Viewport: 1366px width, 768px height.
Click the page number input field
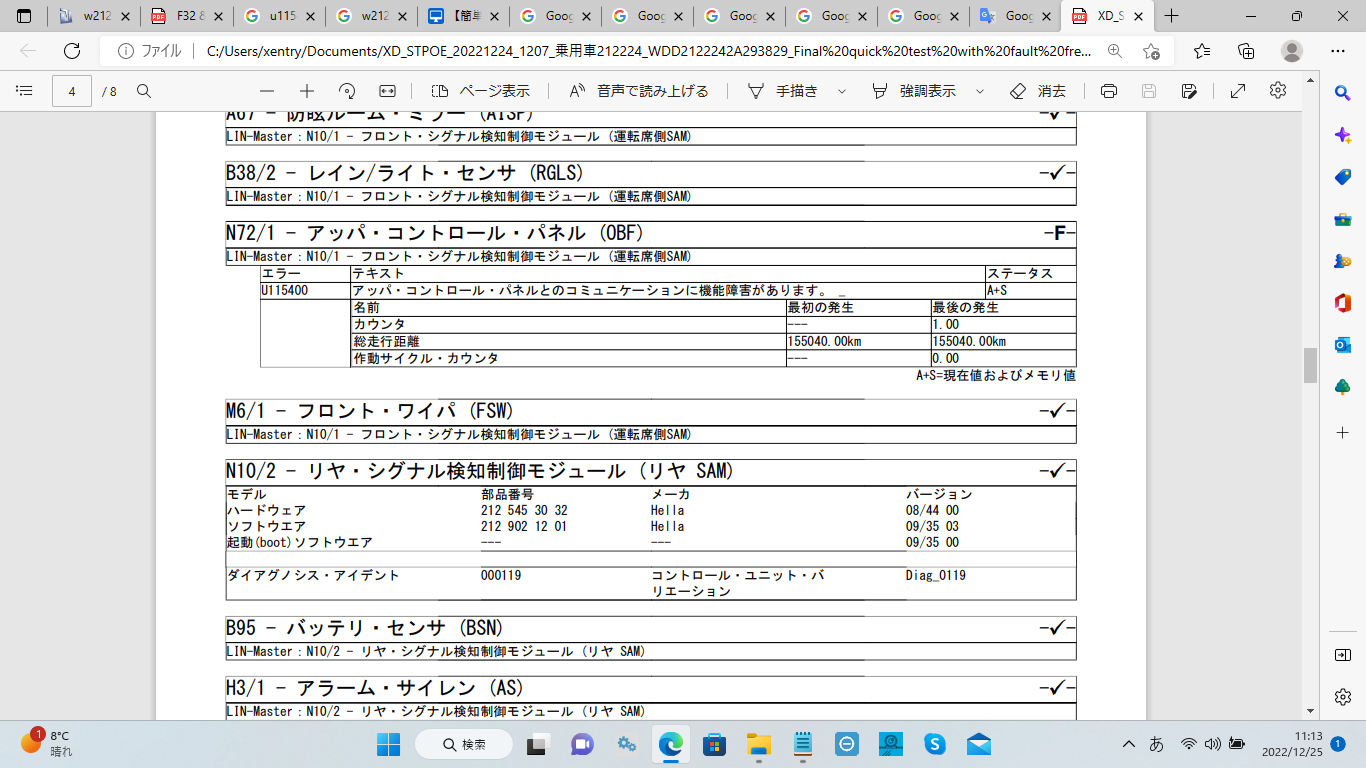point(72,91)
